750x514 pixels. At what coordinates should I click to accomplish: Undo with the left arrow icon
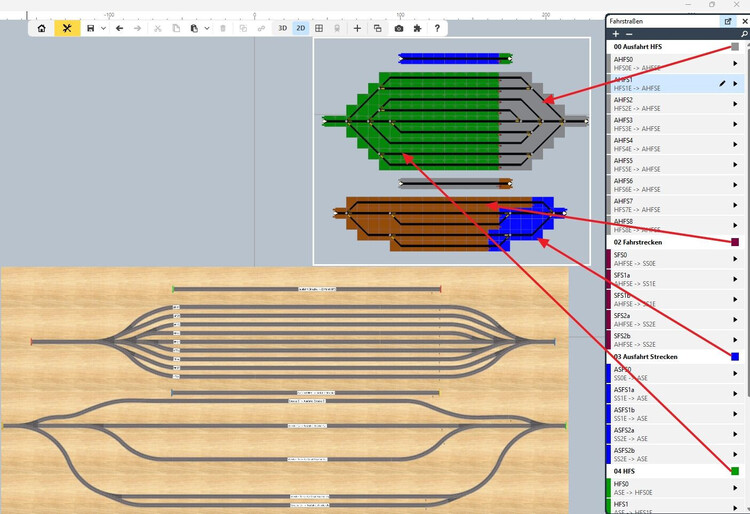point(120,28)
